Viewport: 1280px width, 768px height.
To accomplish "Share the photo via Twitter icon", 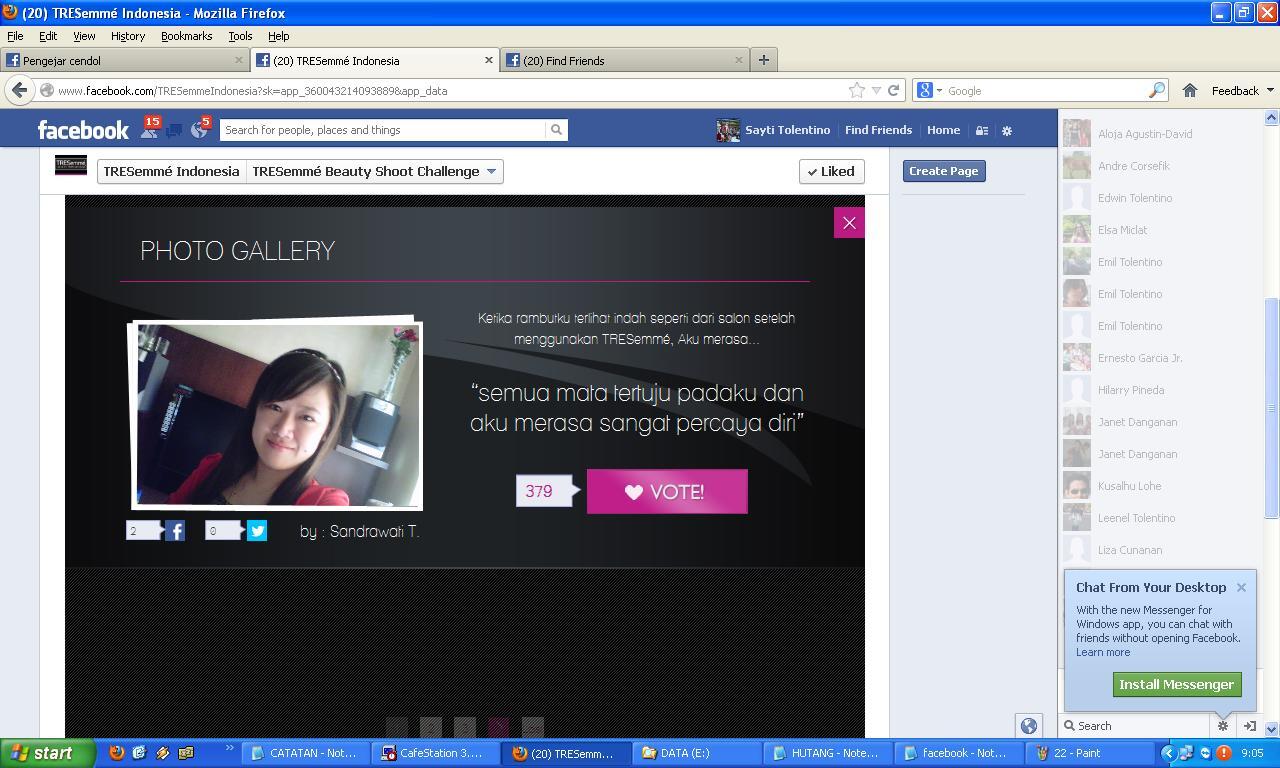I will click(257, 531).
